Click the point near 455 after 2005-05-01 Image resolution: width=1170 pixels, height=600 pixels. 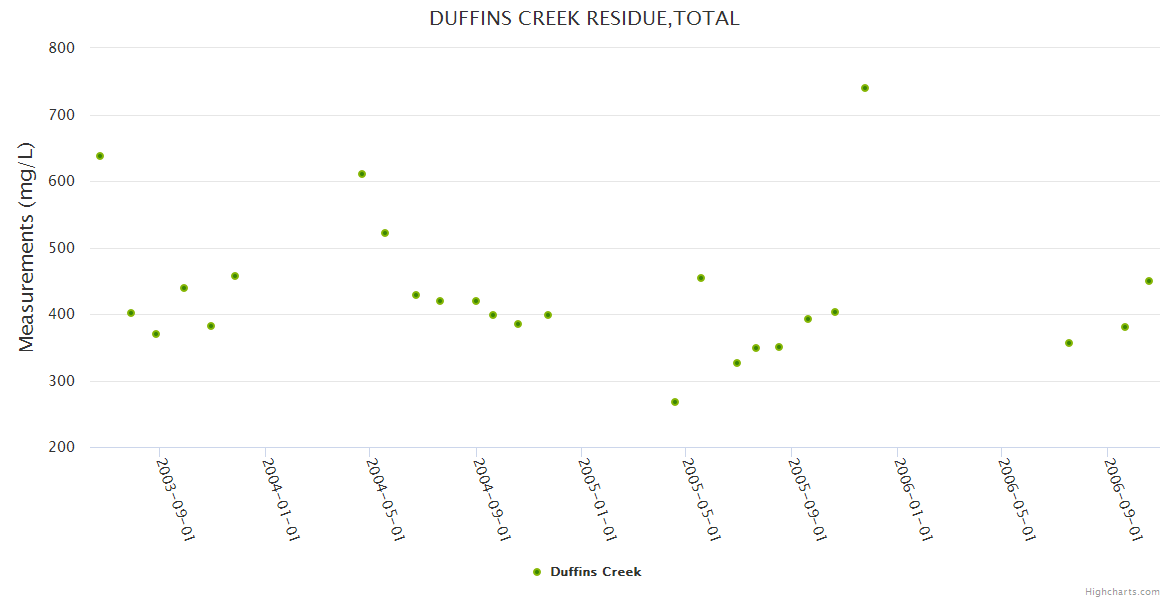click(701, 278)
